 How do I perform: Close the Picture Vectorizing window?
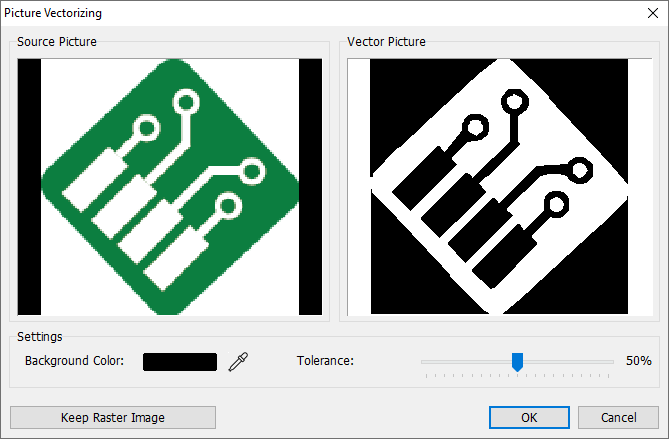pos(653,13)
